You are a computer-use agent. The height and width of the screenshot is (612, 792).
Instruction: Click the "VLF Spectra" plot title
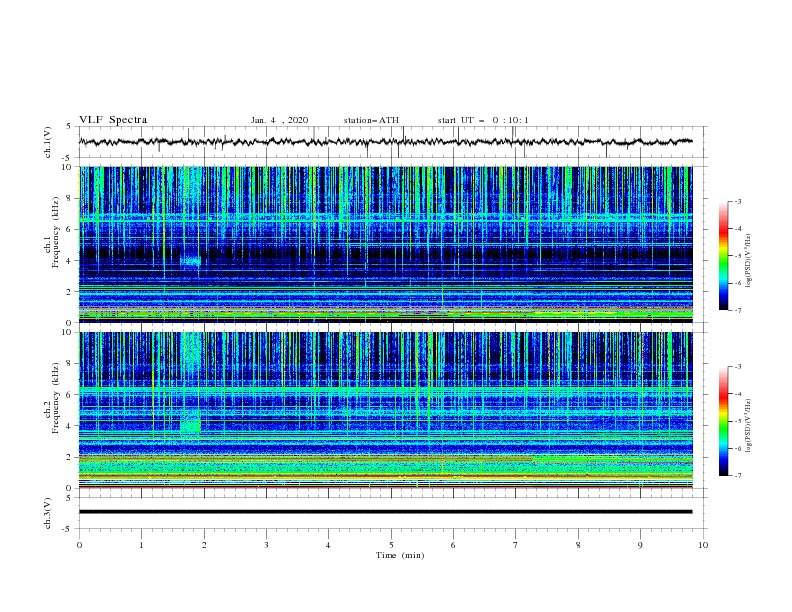(113, 120)
